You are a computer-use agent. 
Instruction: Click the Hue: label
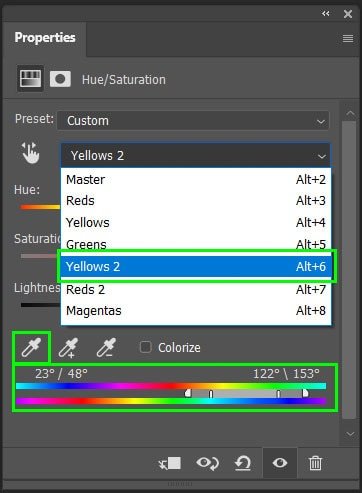tap(27, 190)
